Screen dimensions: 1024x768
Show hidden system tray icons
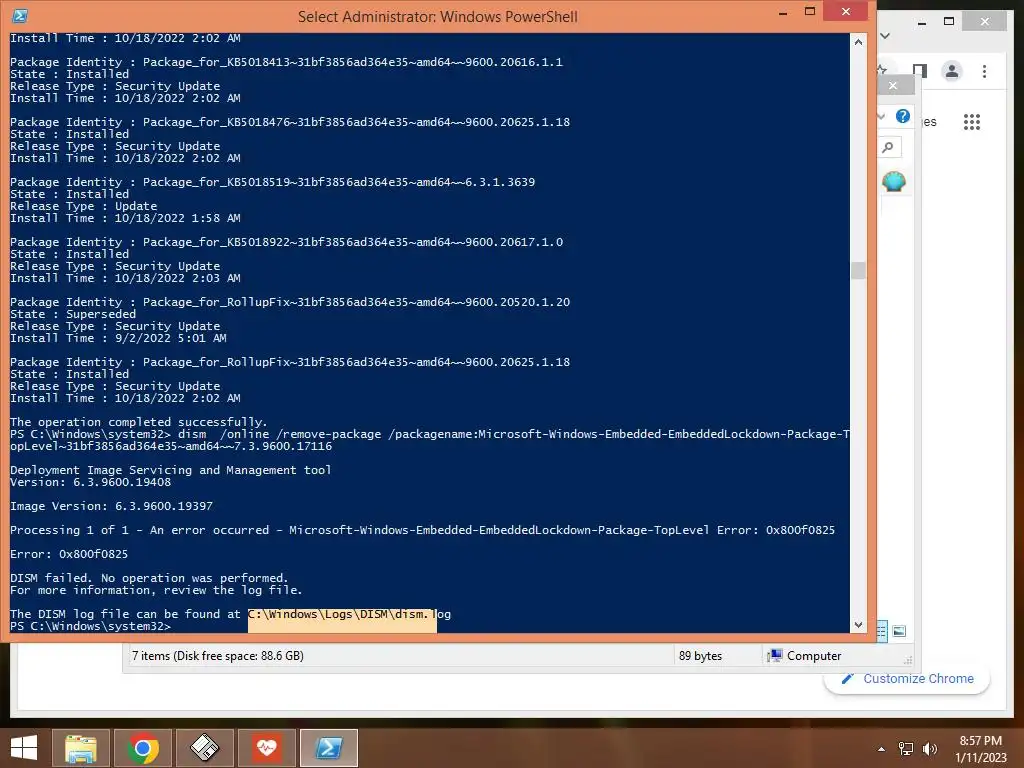tap(882, 749)
